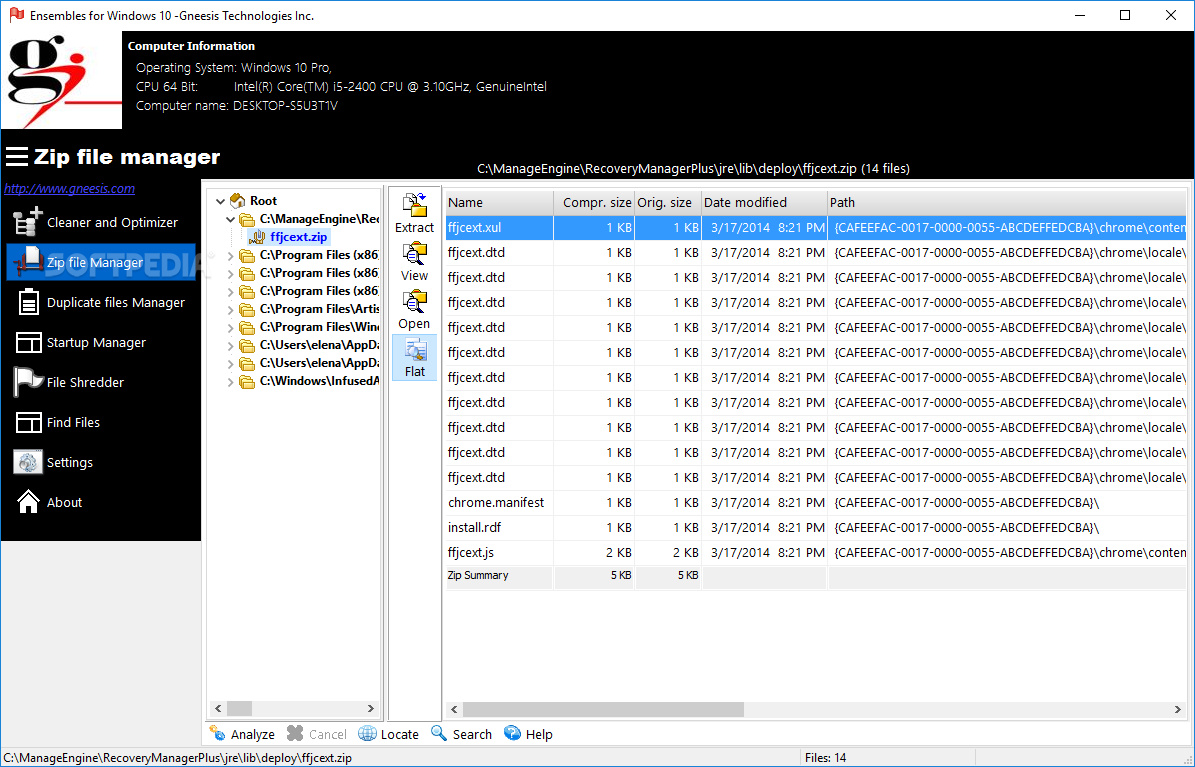Screen dimensions: 1195x767
Task: Click the Search button
Action: click(462, 734)
